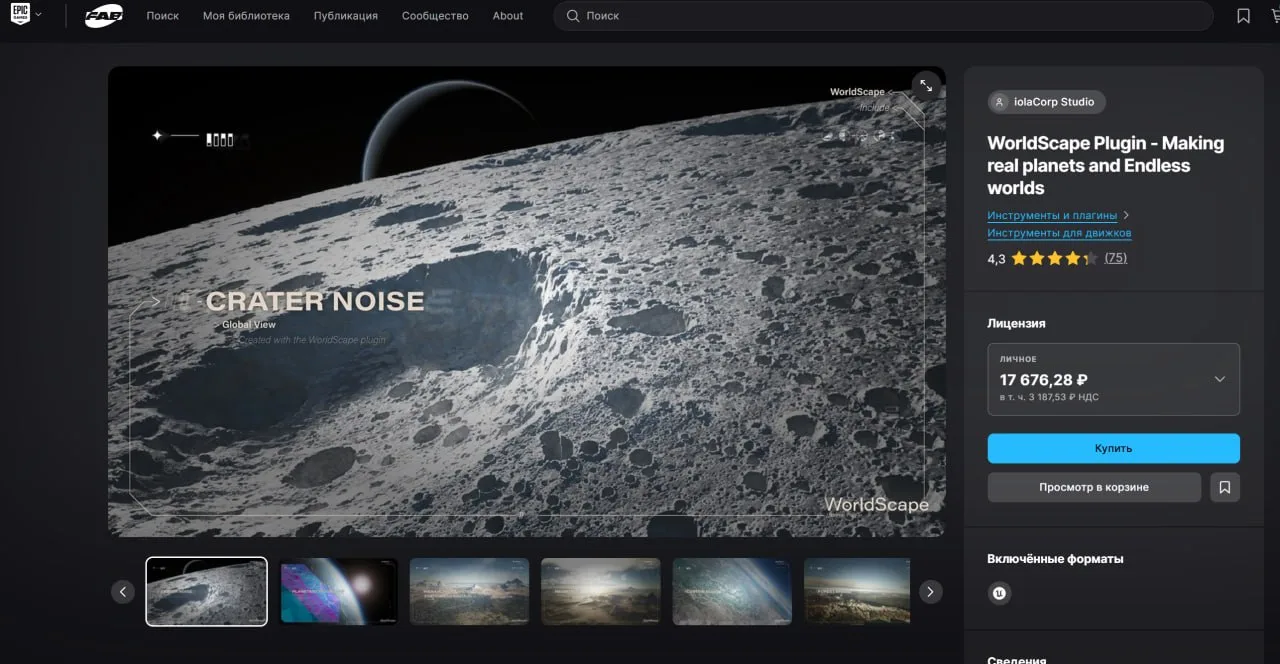Select the fourth gallery thumbnail
1280x664 pixels.
(601, 592)
